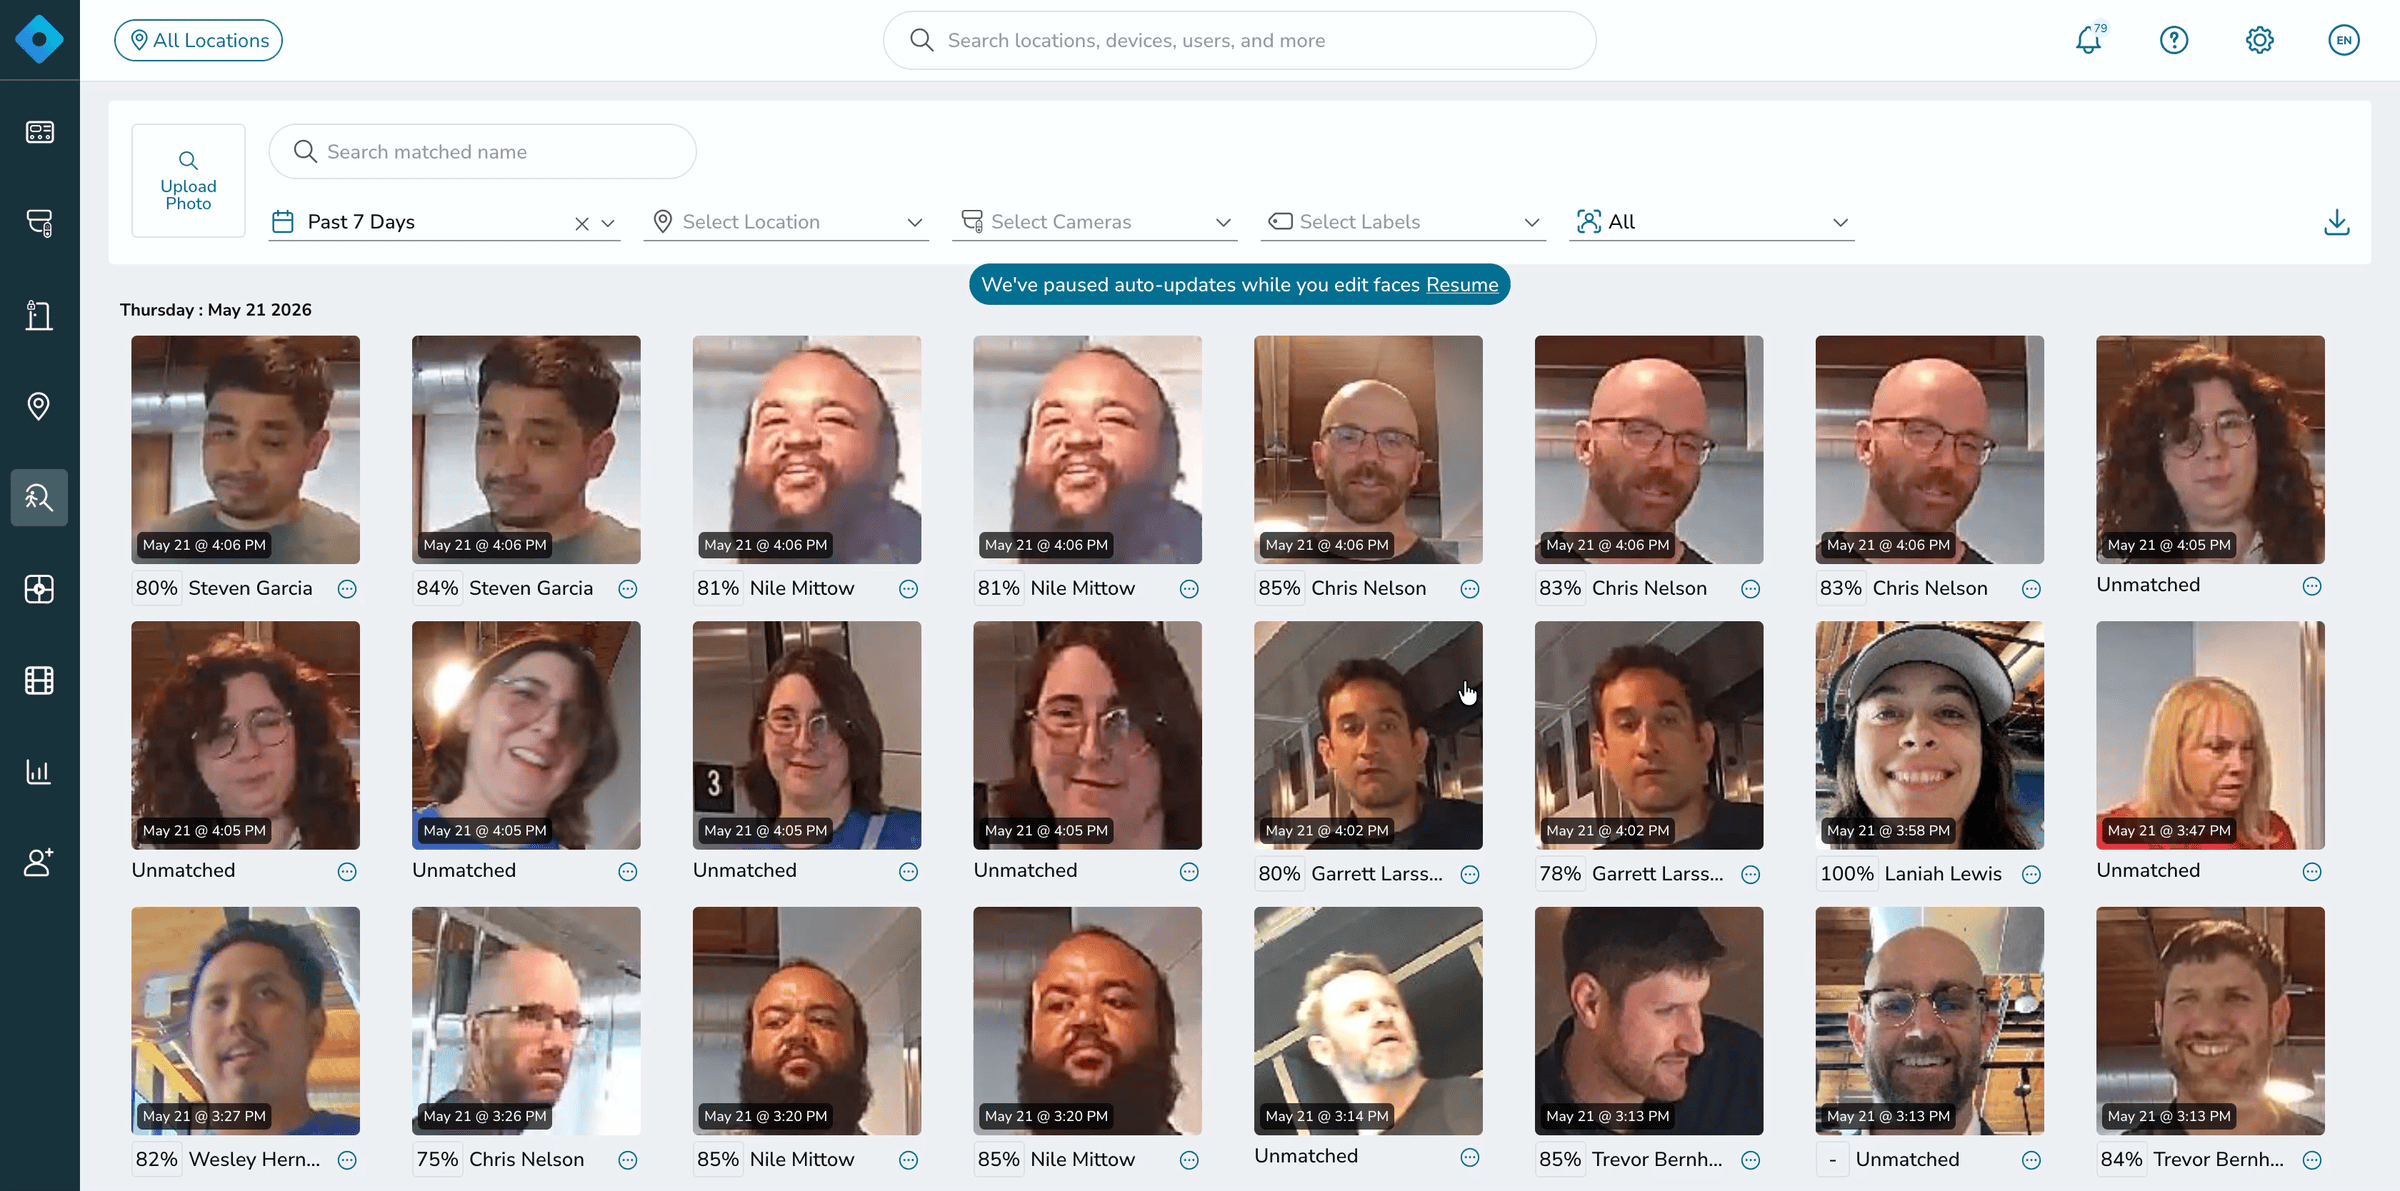Open the cameras sidebar icon
The height and width of the screenshot is (1191, 2400).
39,223
